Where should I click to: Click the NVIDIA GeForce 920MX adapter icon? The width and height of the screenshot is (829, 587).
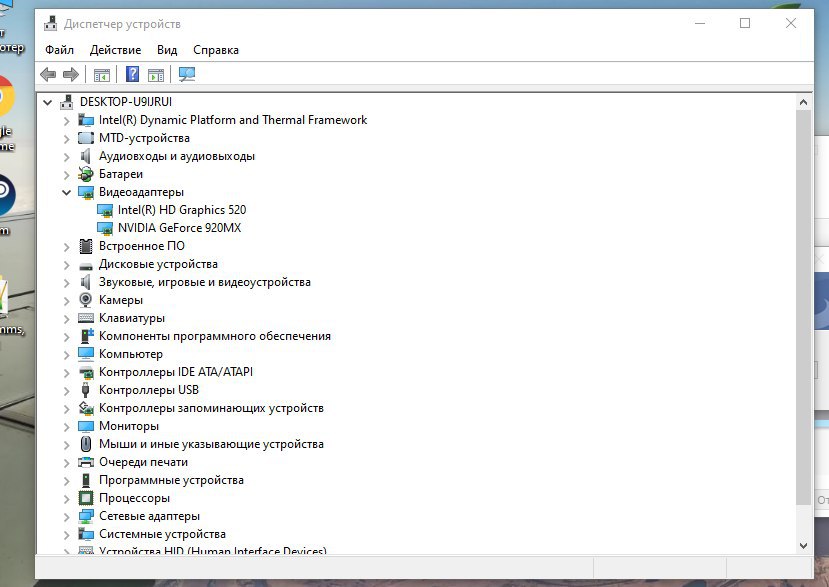coord(105,228)
